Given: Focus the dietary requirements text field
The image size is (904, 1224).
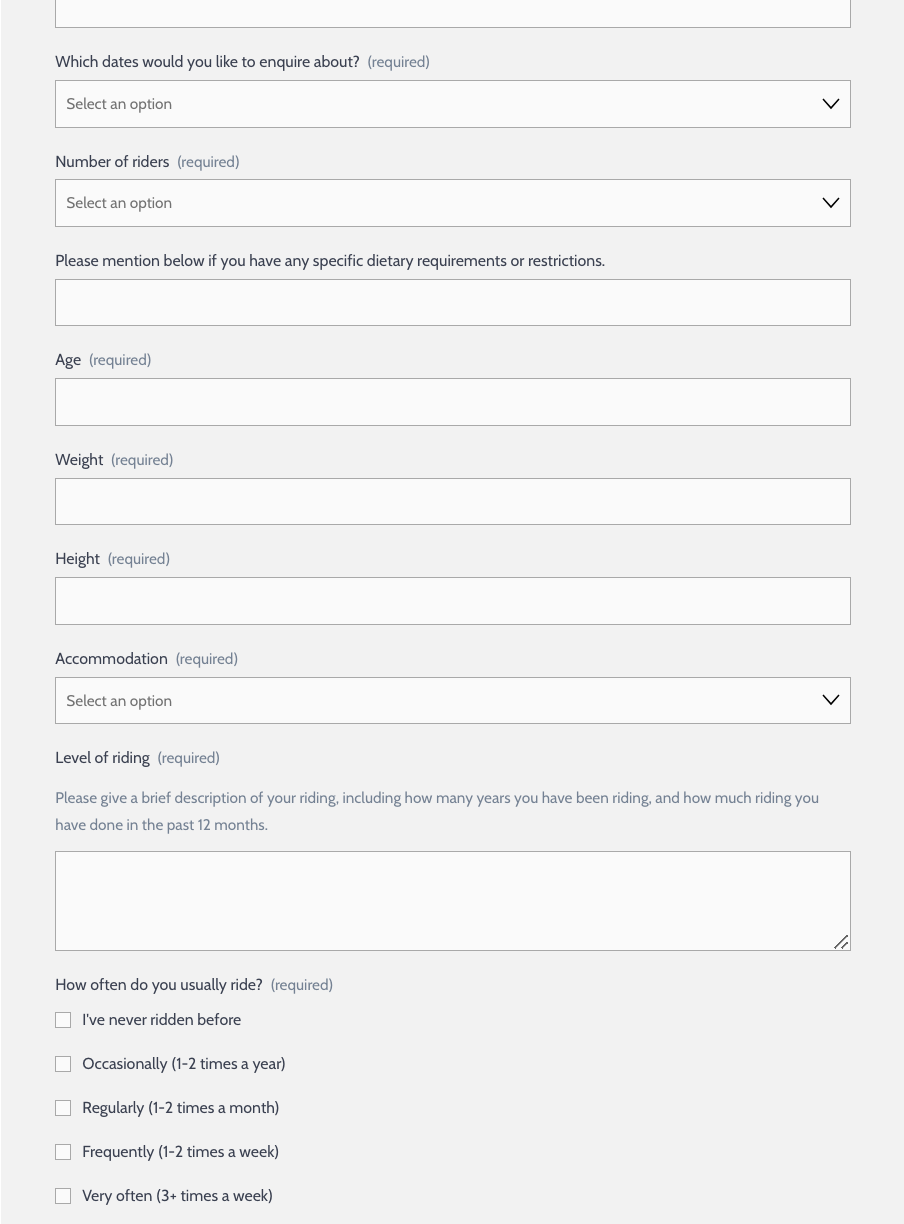Looking at the screenshot, I should [453, 302].
